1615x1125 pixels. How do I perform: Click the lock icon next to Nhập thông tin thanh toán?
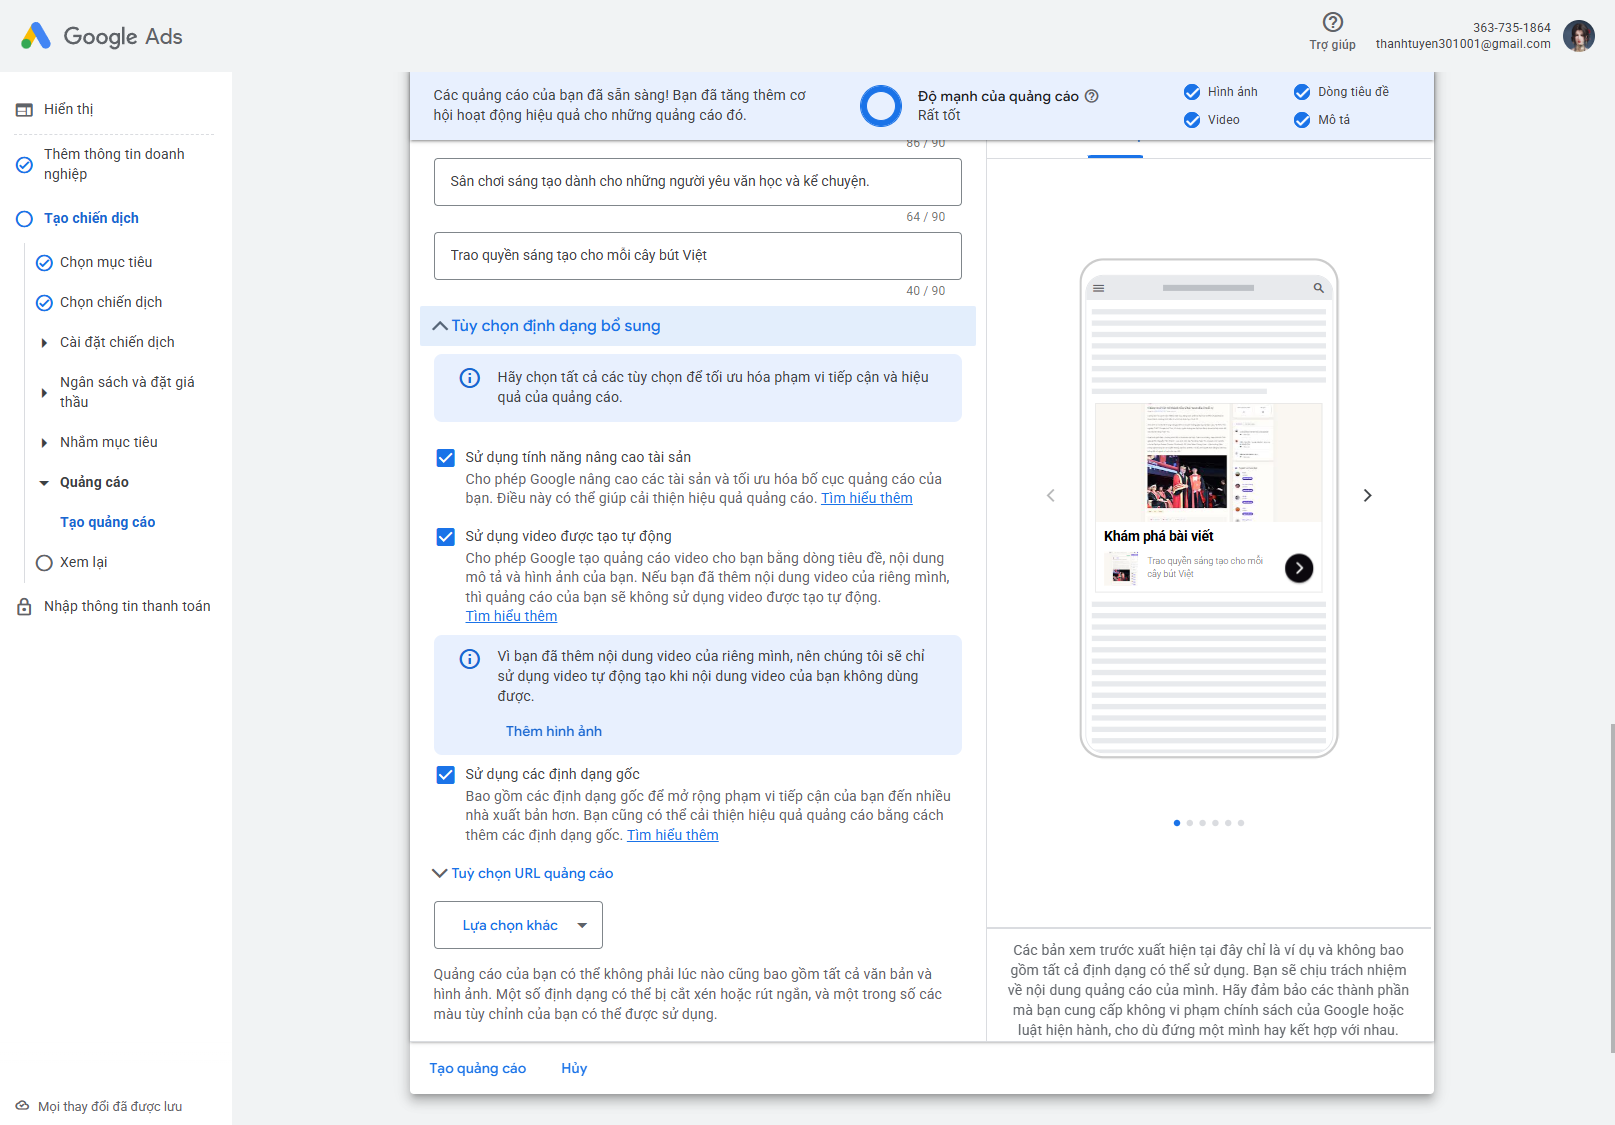coord(24,607)
